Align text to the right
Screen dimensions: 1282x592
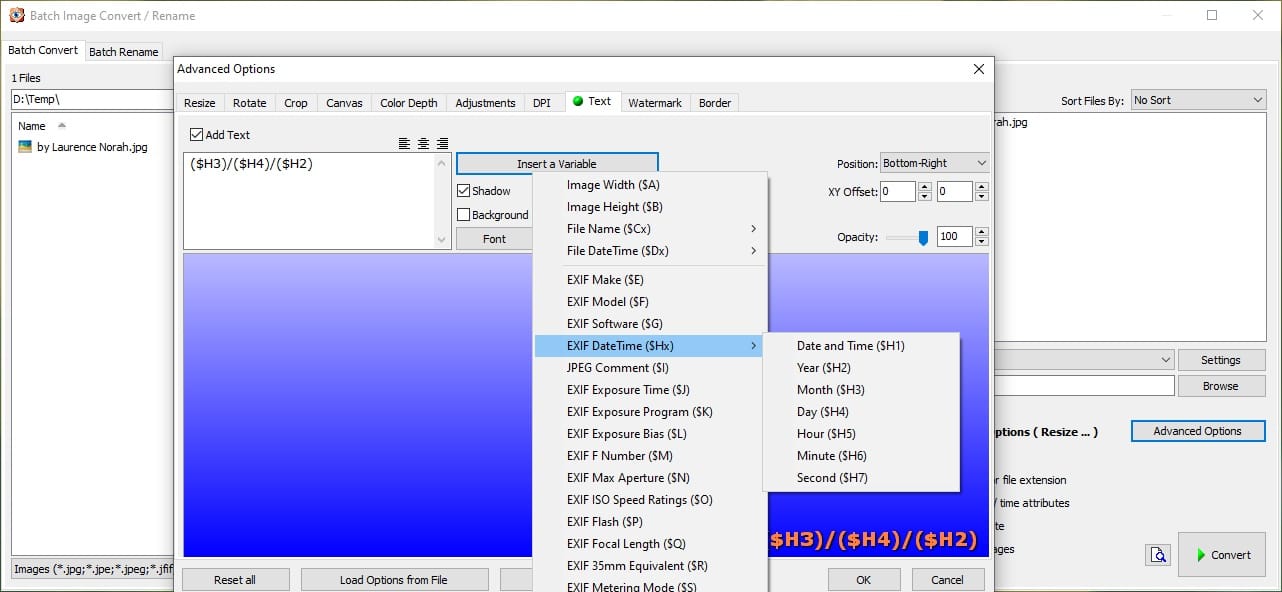(x=442, y=143)
